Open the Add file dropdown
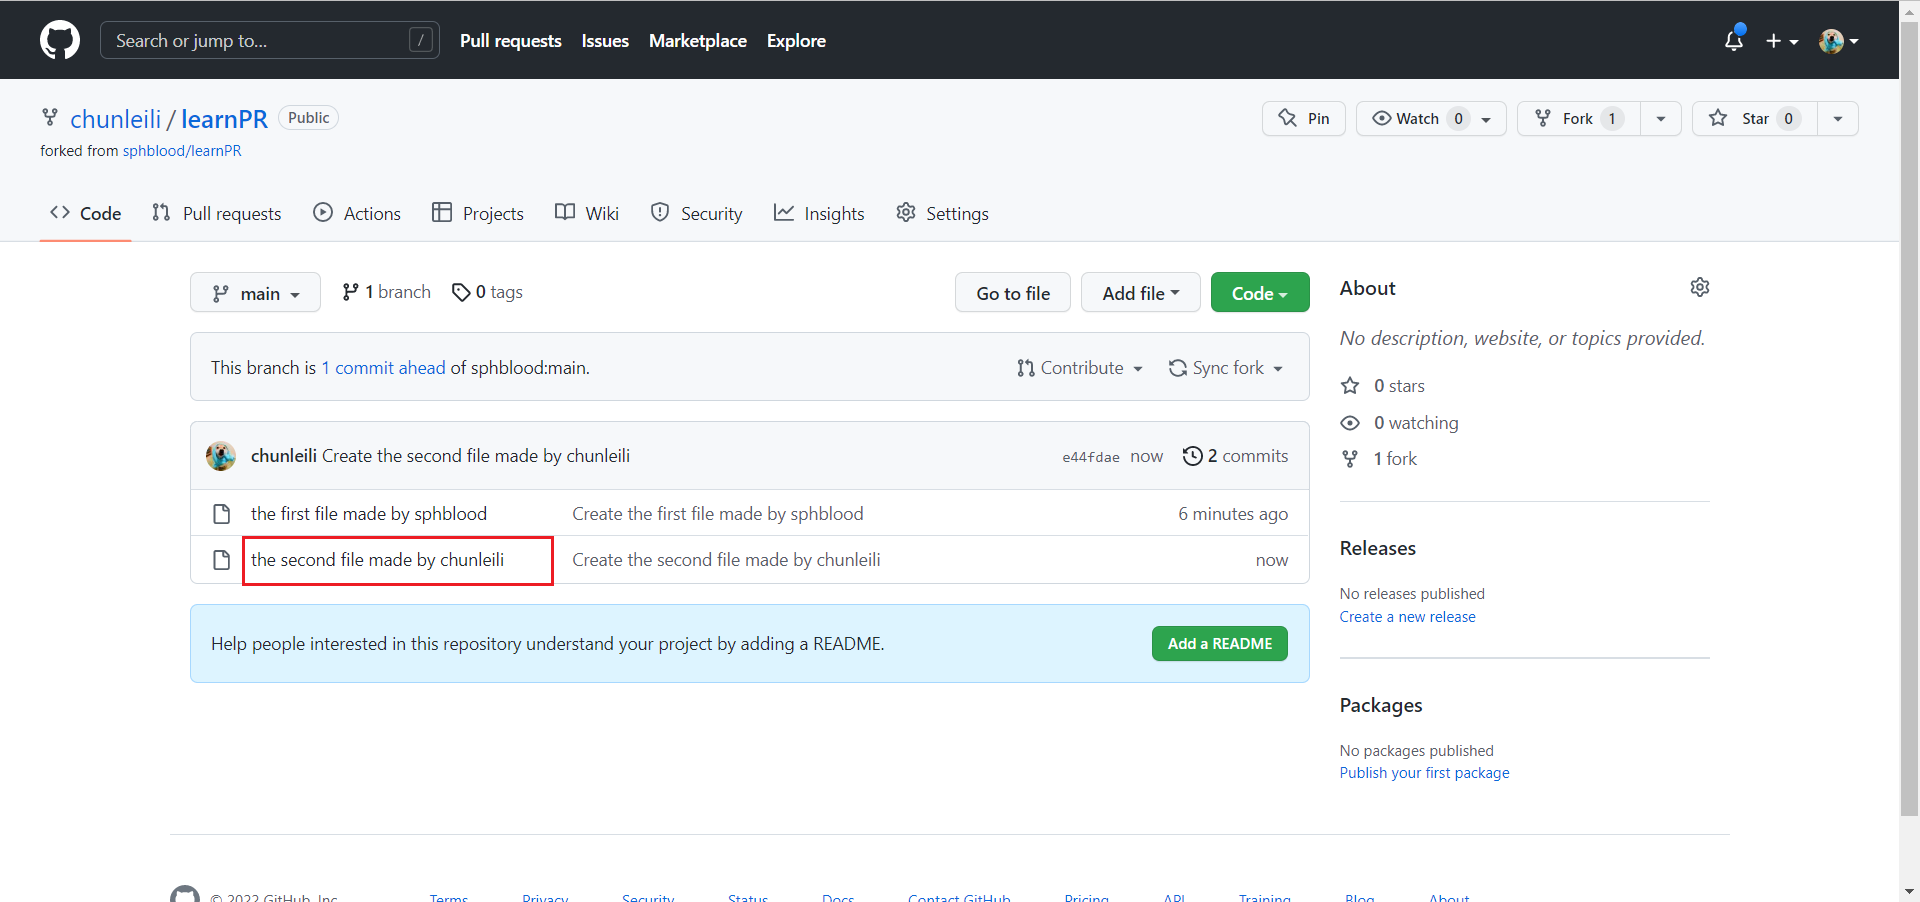The image size is (1920, 902). tap(1141, 292)
